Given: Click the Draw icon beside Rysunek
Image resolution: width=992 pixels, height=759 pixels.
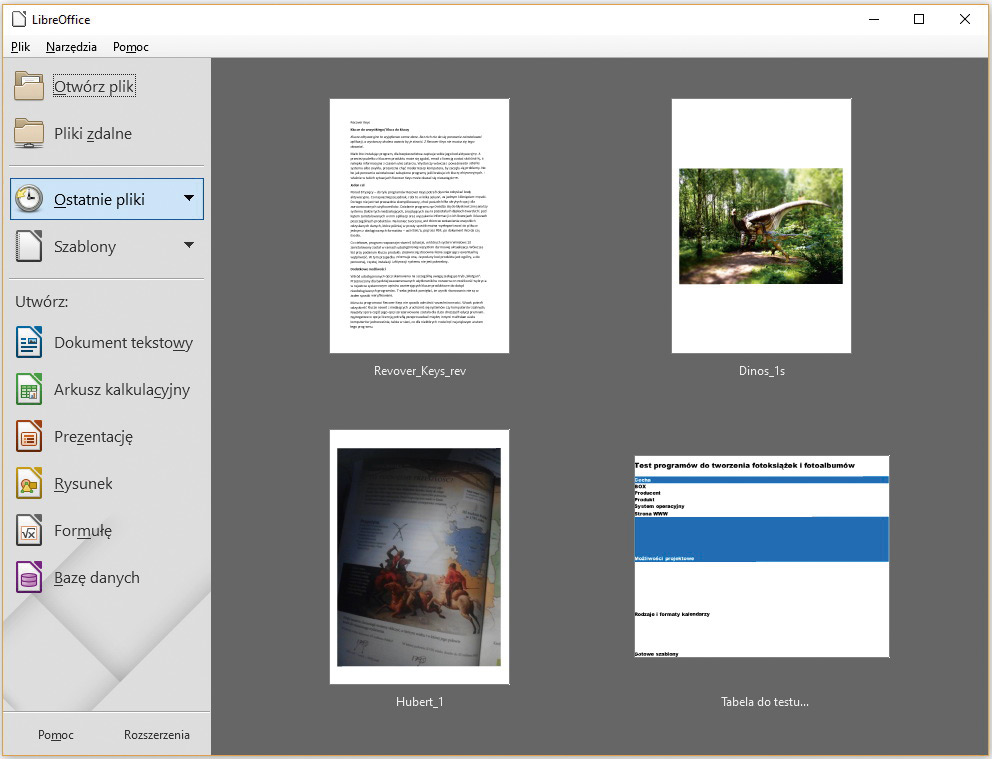Looking at the screenshot, I should pos(29,484).
